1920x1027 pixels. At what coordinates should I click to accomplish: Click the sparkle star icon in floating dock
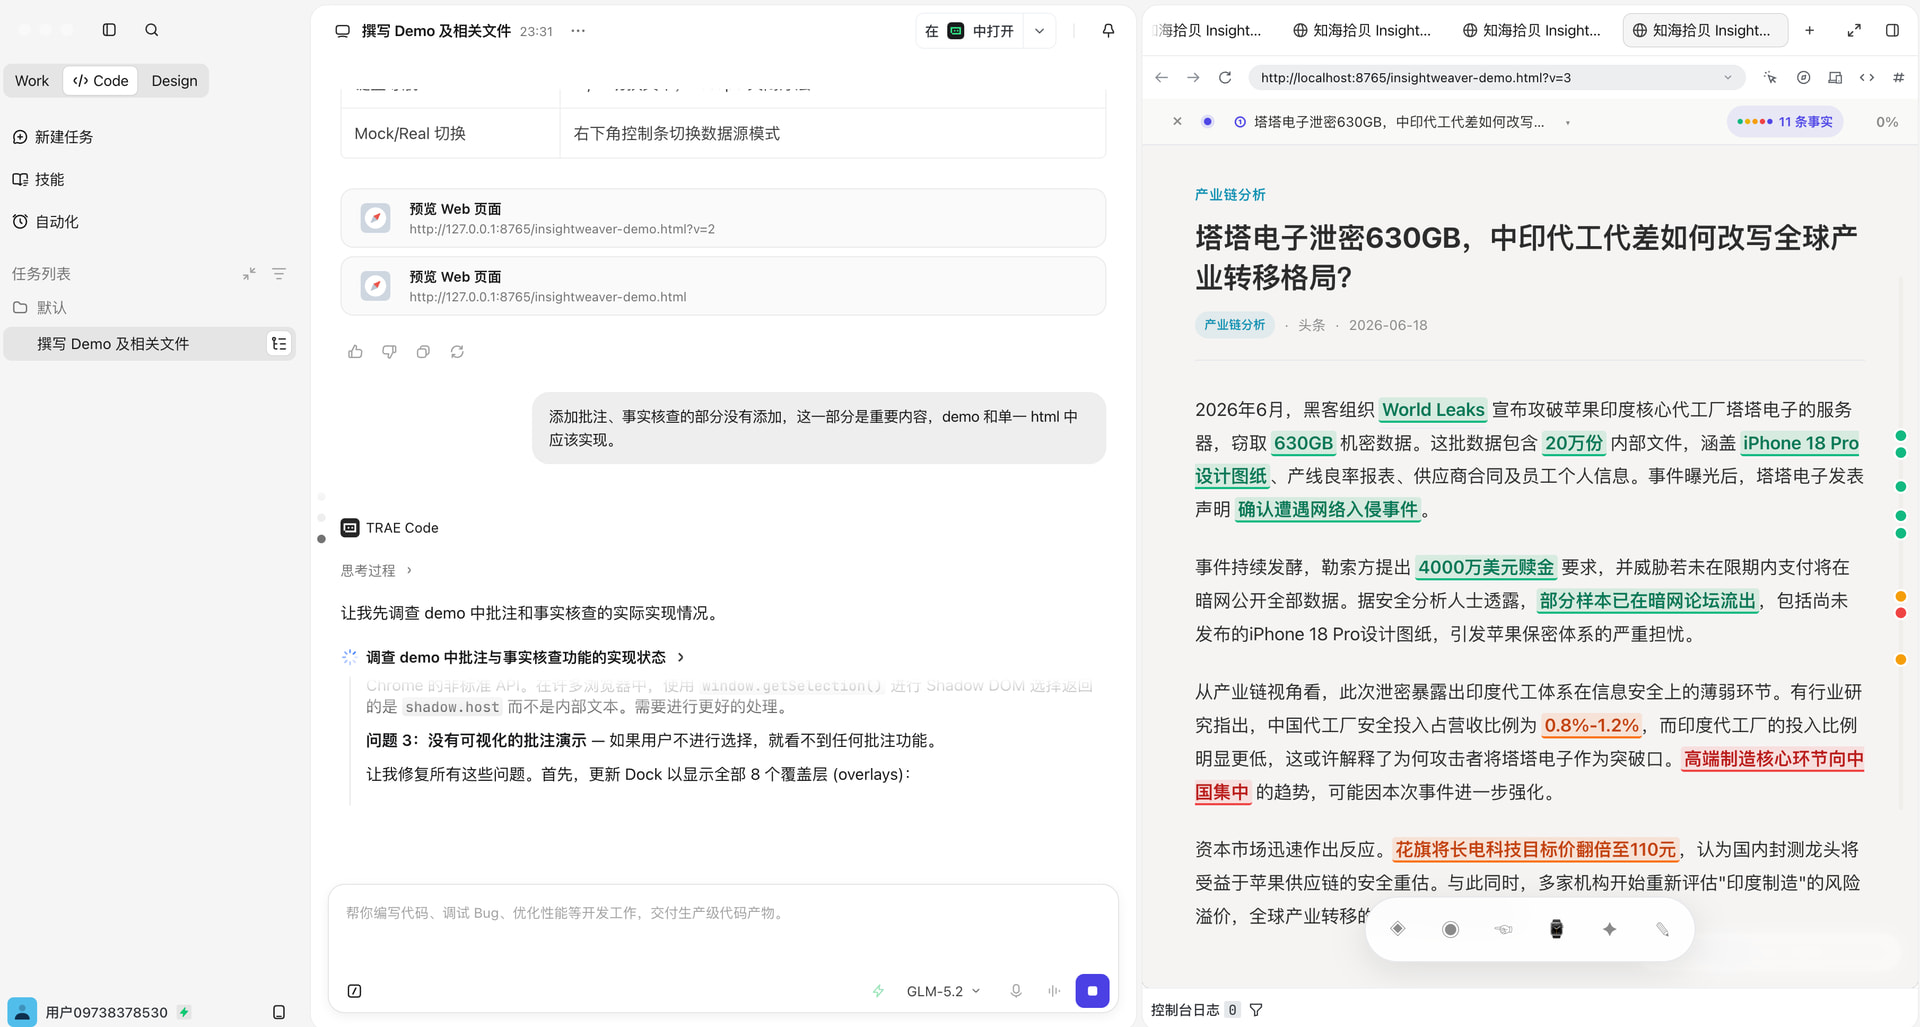pos(1609,929)
